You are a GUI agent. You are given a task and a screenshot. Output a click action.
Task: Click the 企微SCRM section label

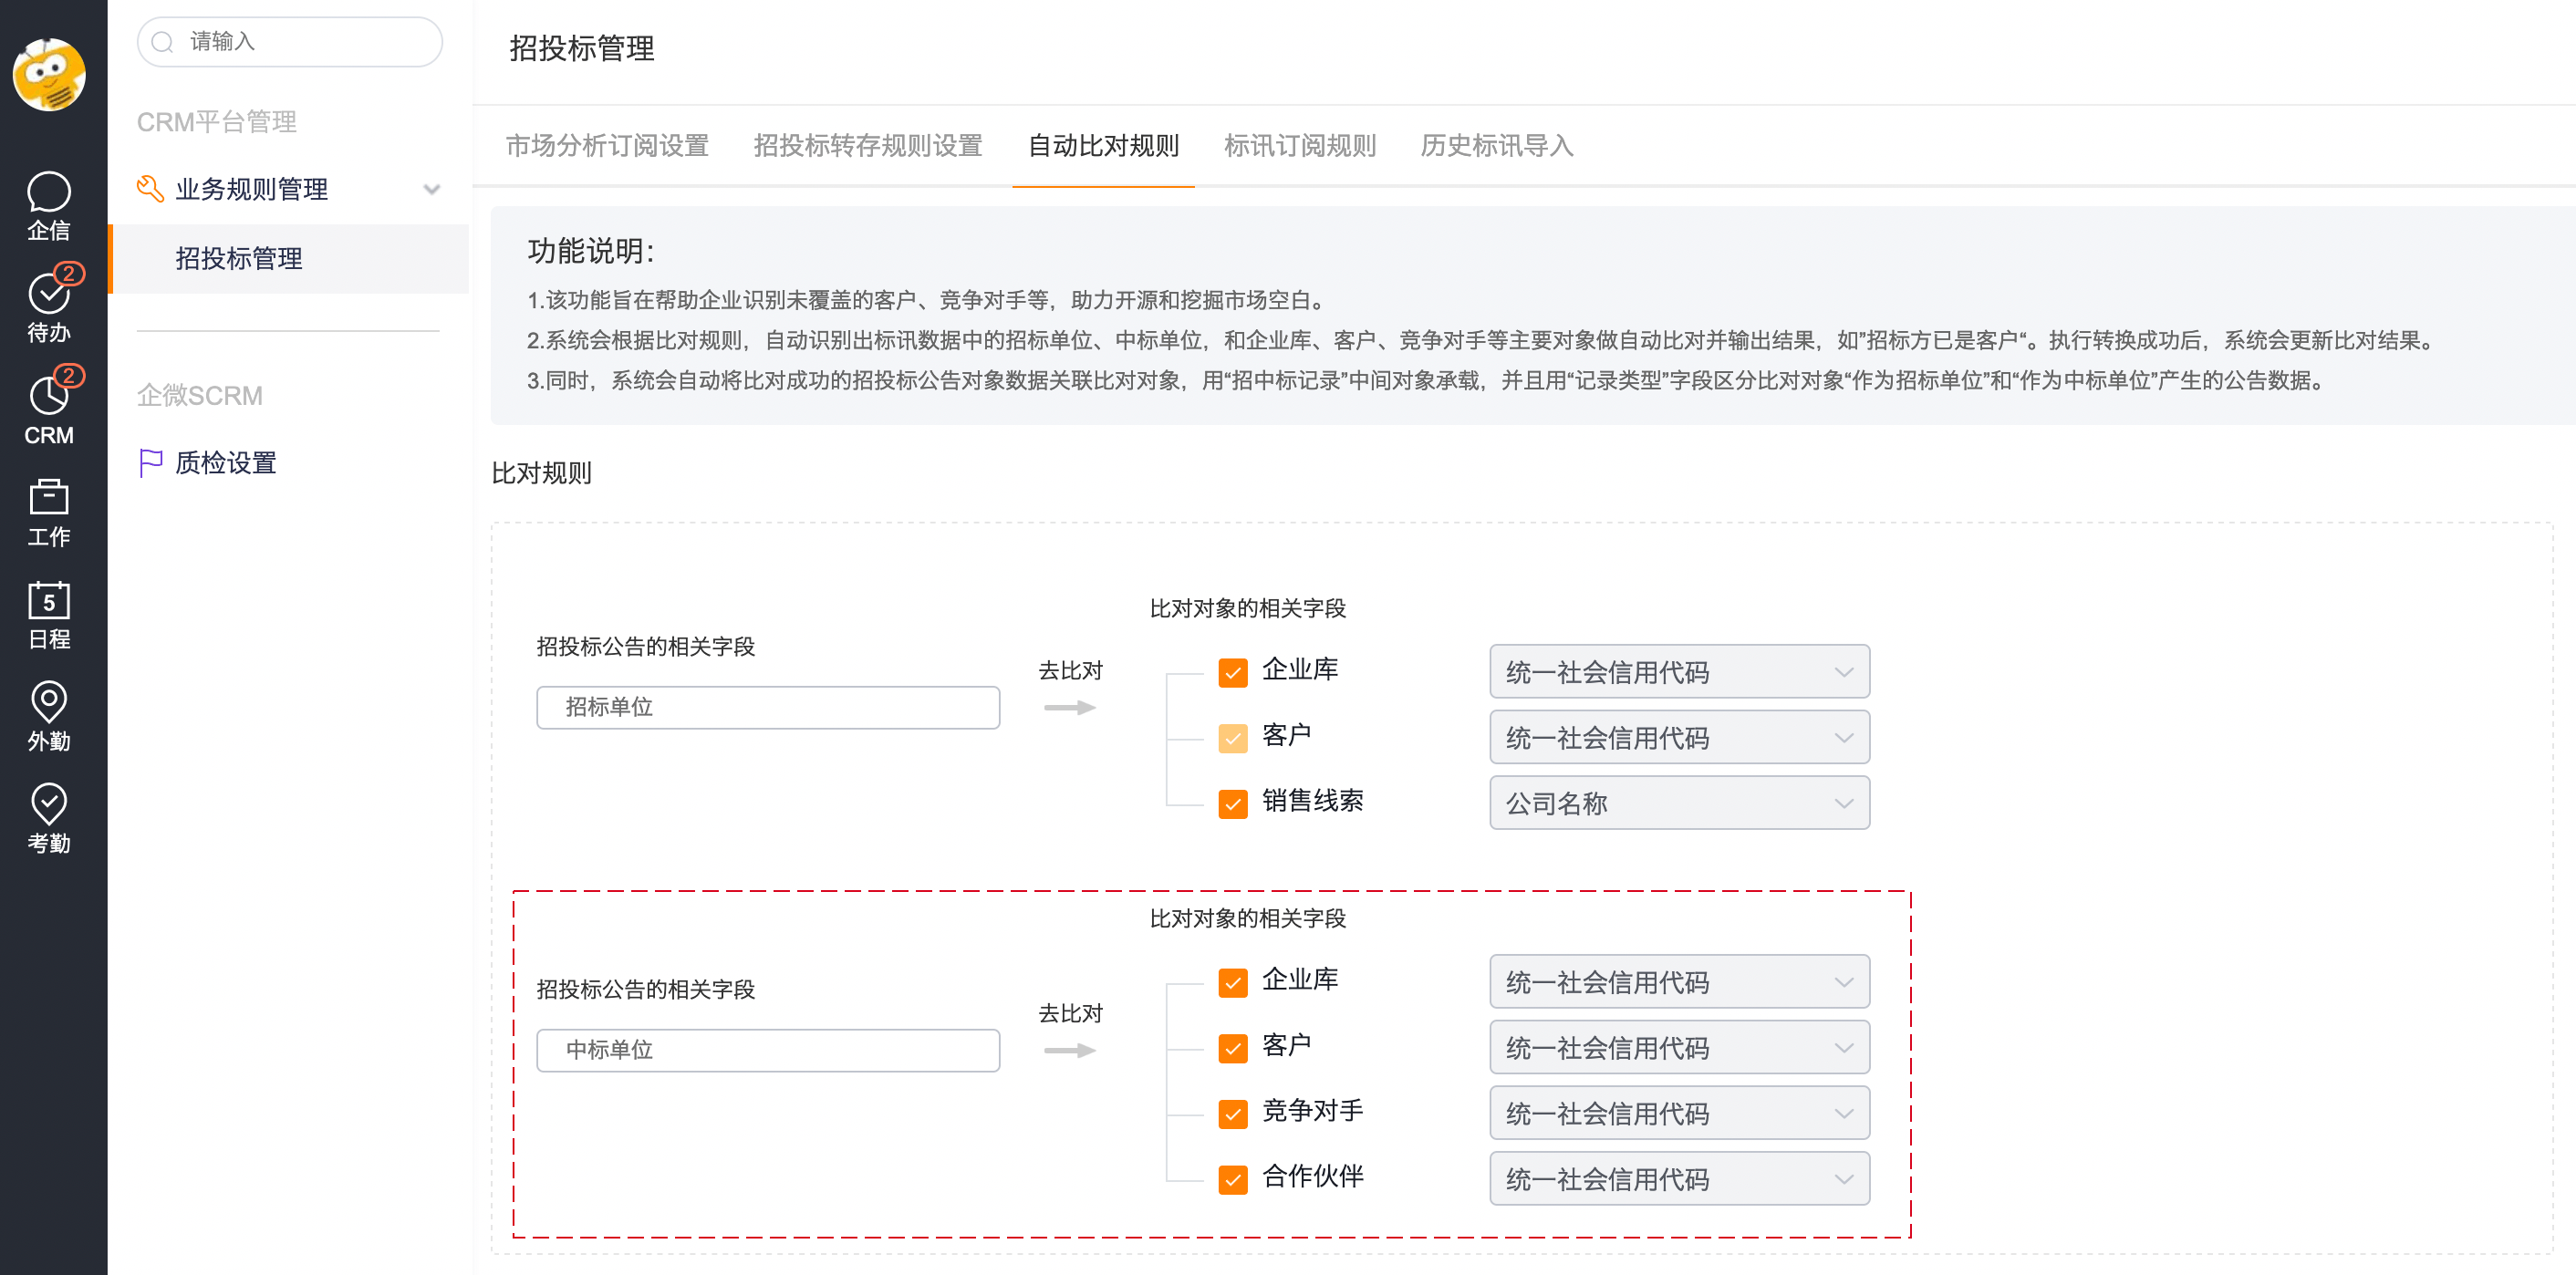[x=200, y=396]
